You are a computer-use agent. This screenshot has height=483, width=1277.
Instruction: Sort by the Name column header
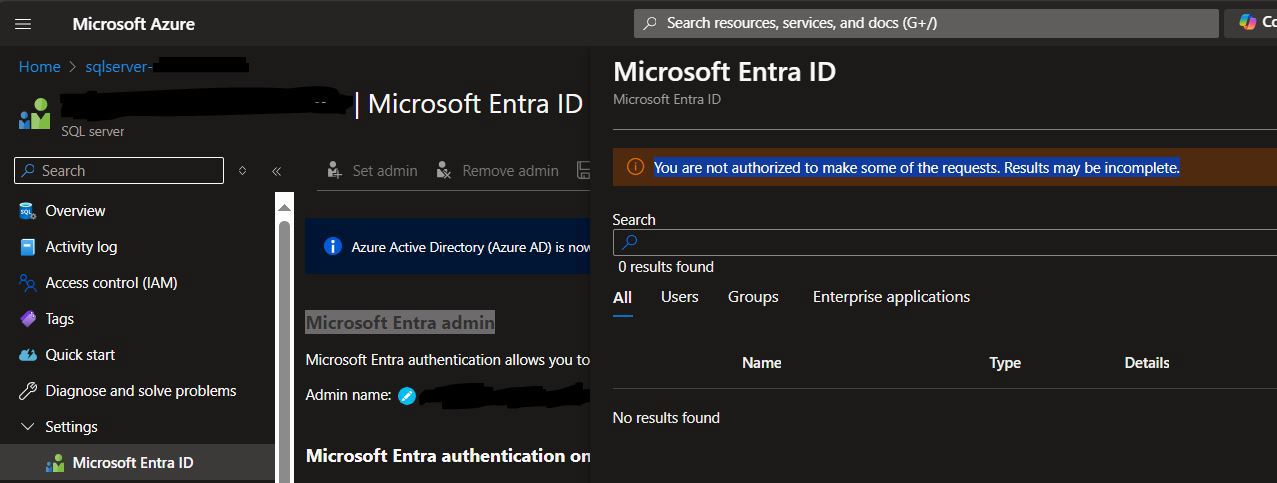pos(762,363)
